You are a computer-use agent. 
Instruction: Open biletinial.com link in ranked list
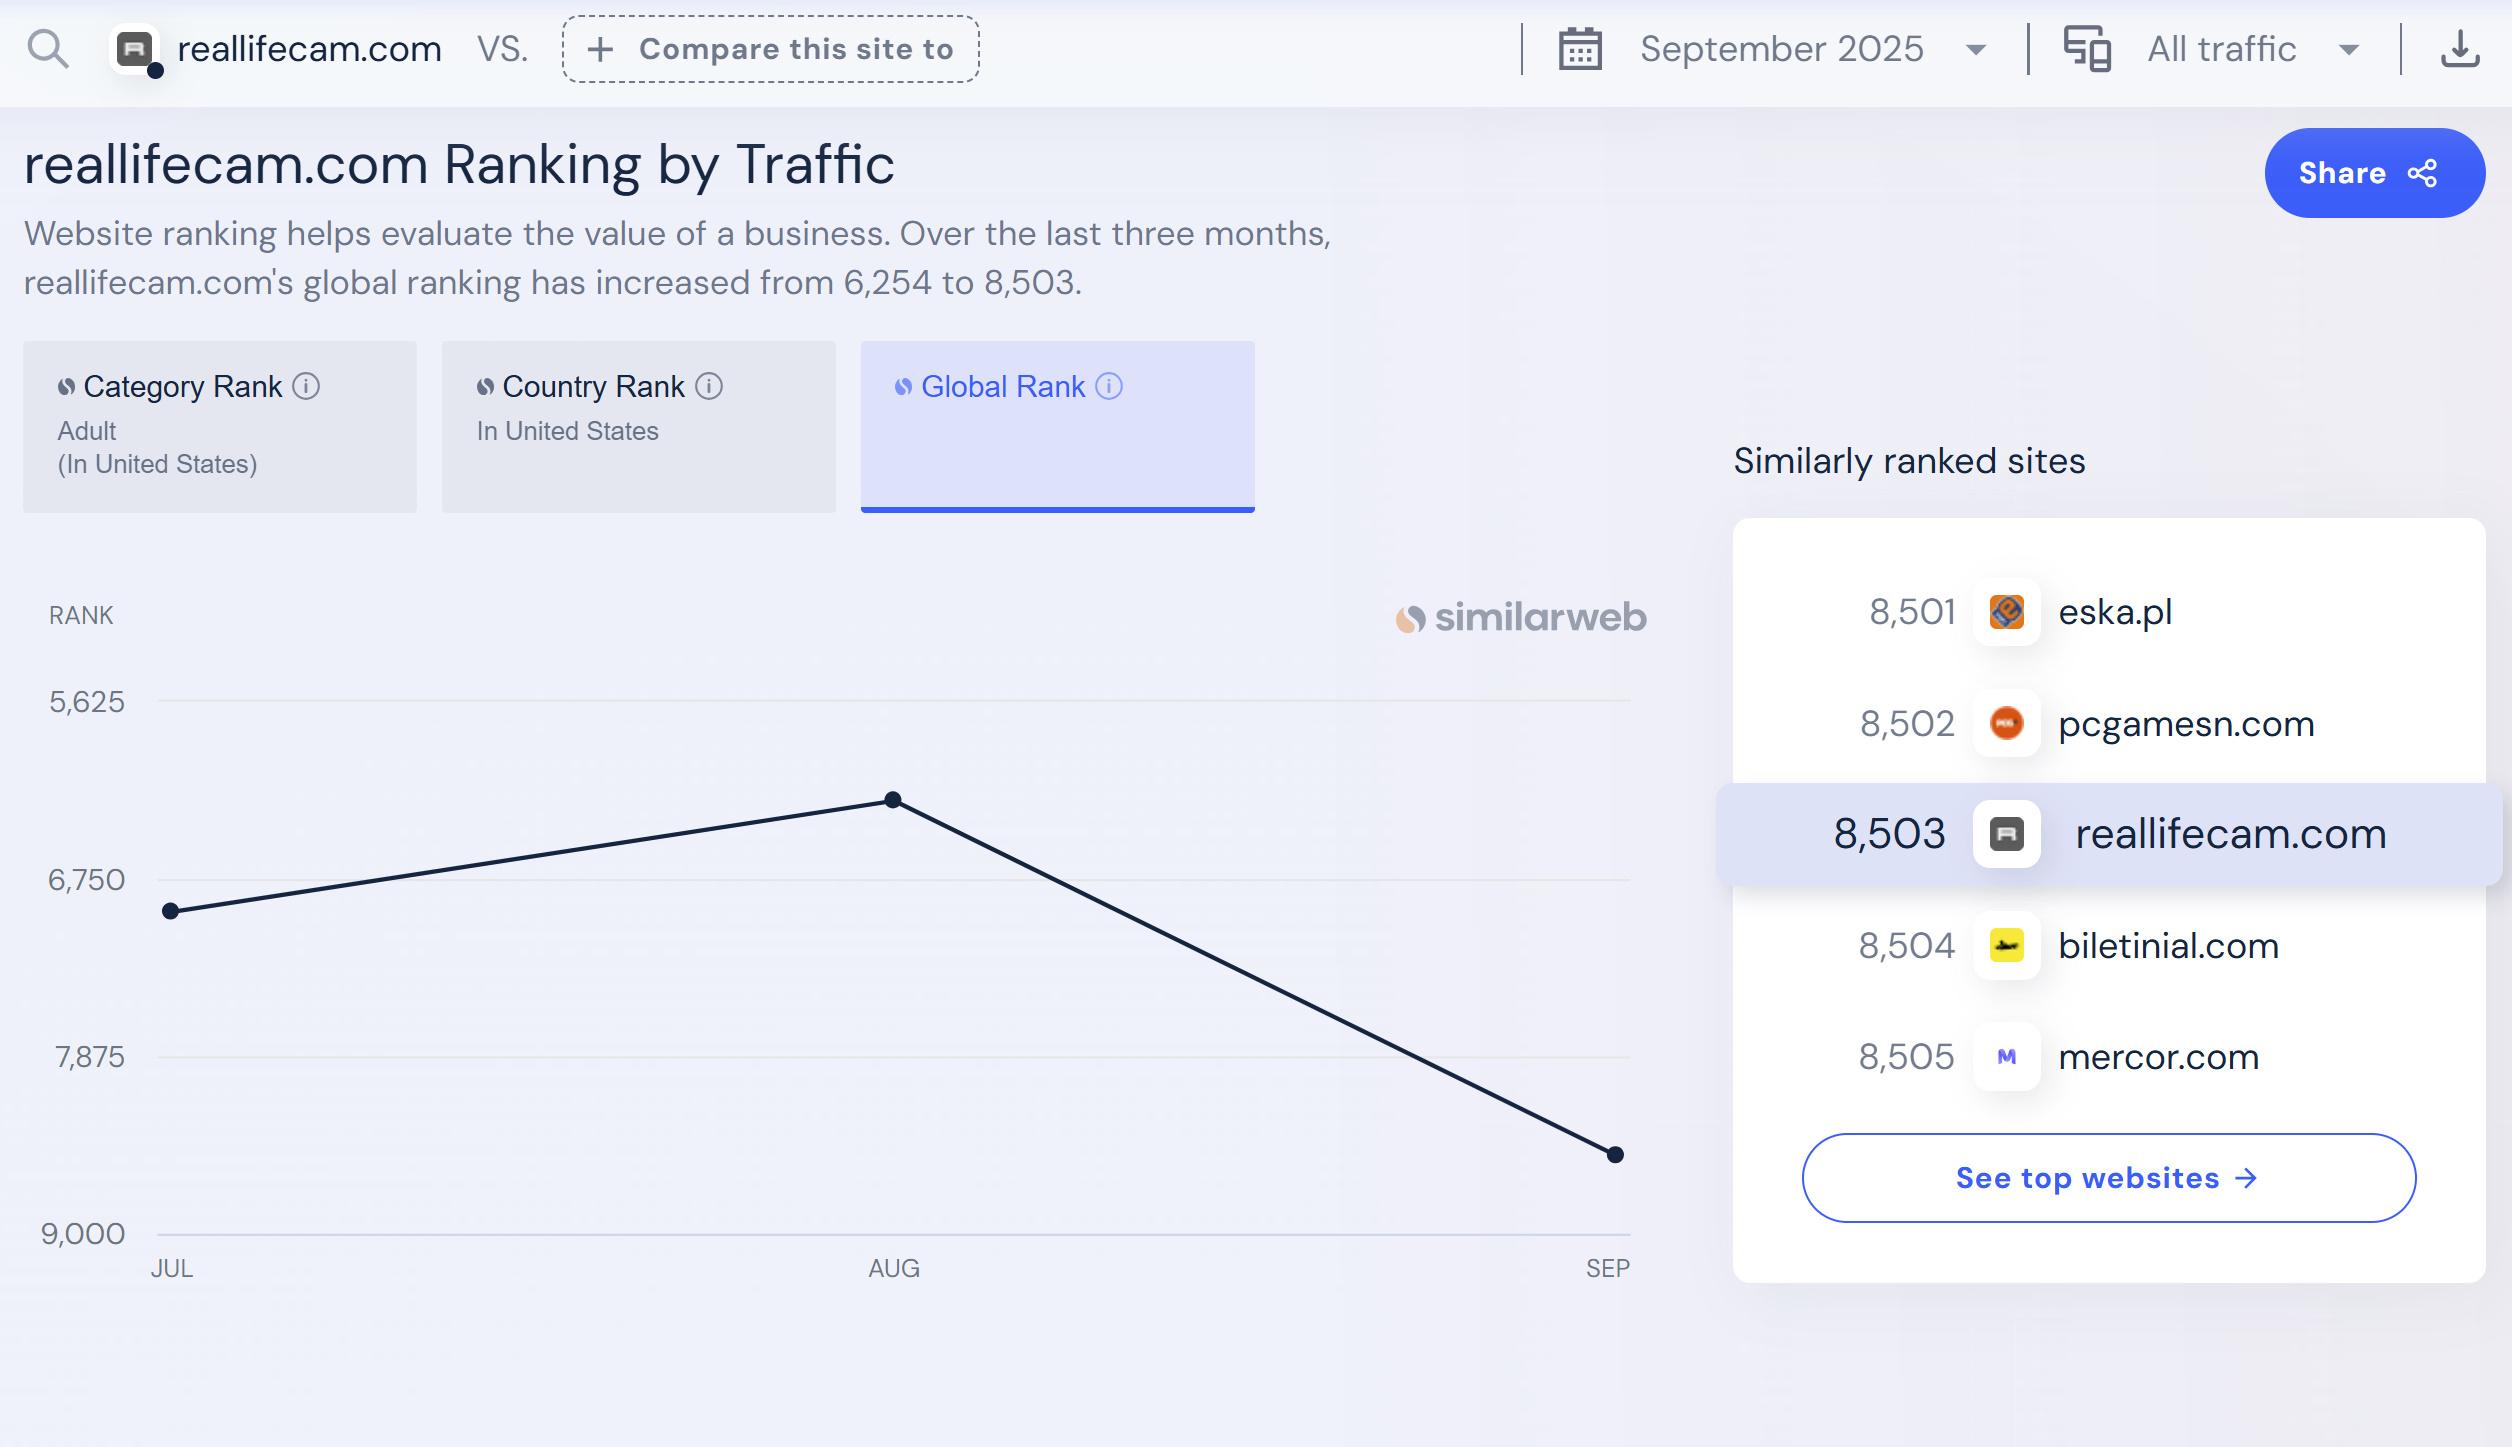point(2168,946)
